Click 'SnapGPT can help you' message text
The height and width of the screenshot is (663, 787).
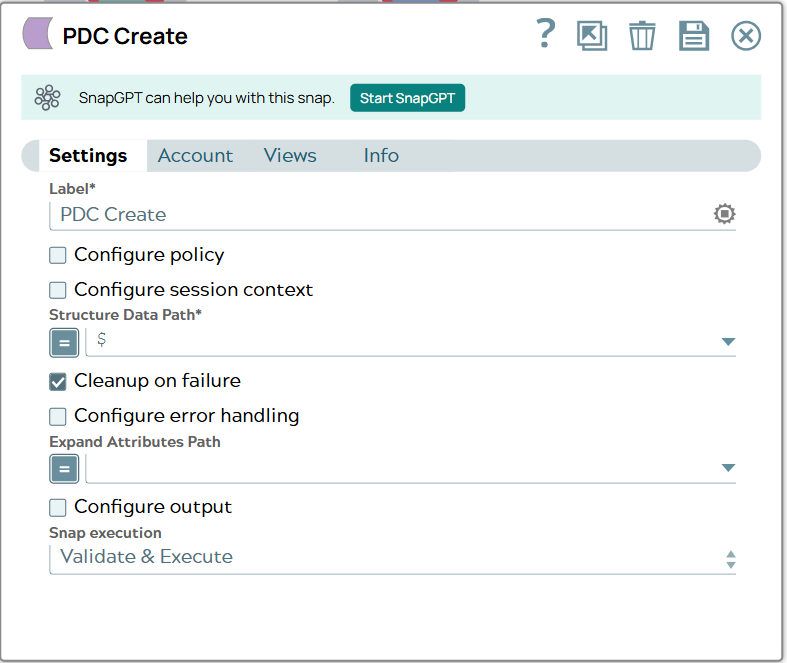point(206,98)
